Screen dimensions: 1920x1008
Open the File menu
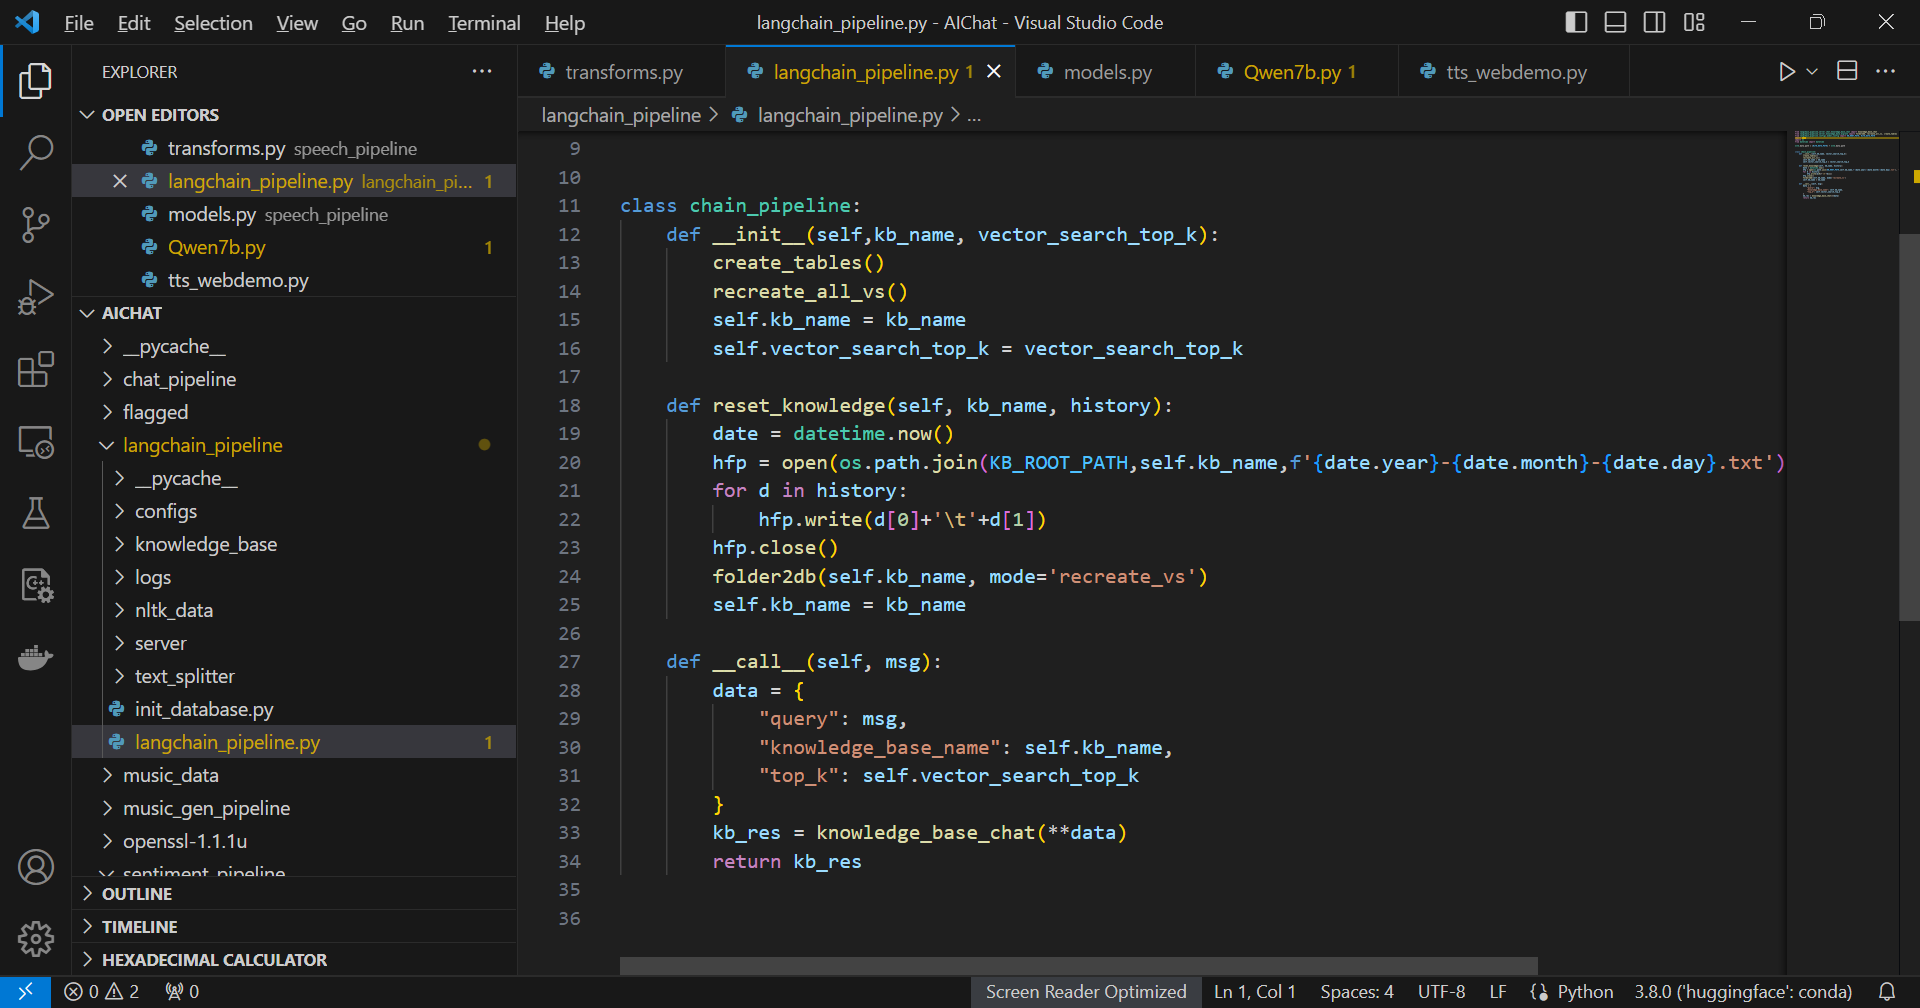[x=79, y=23]
